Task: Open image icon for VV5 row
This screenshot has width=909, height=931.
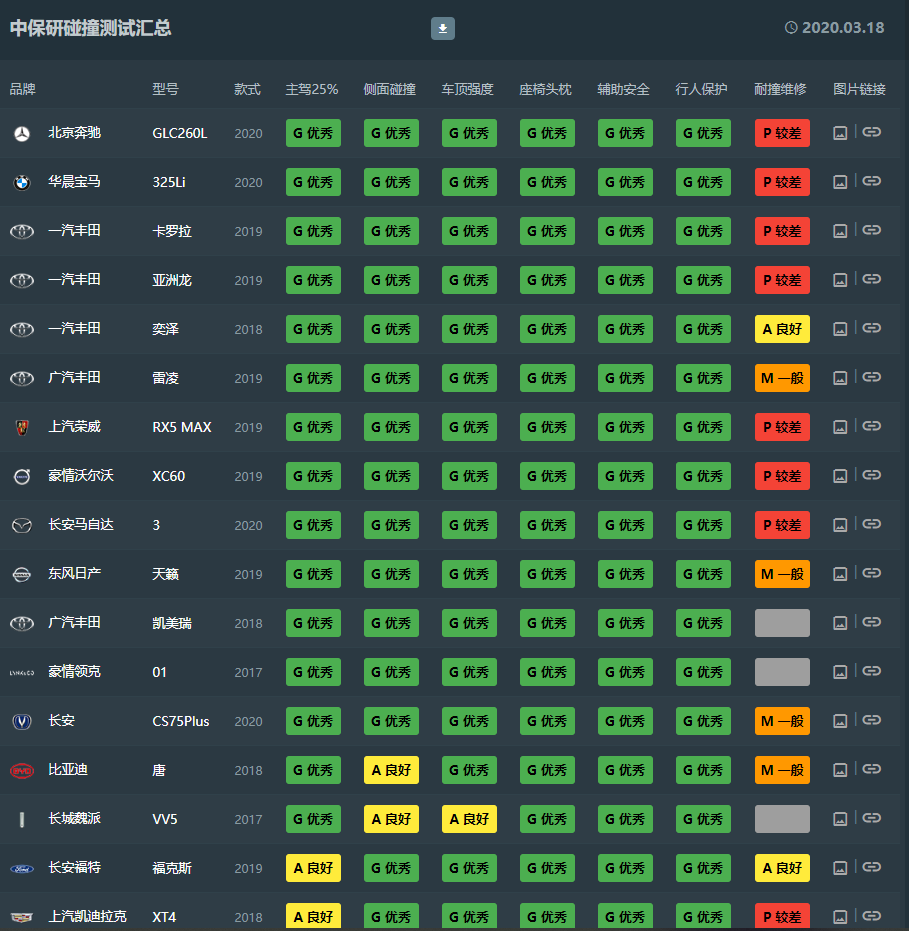Action: point(840,819)
